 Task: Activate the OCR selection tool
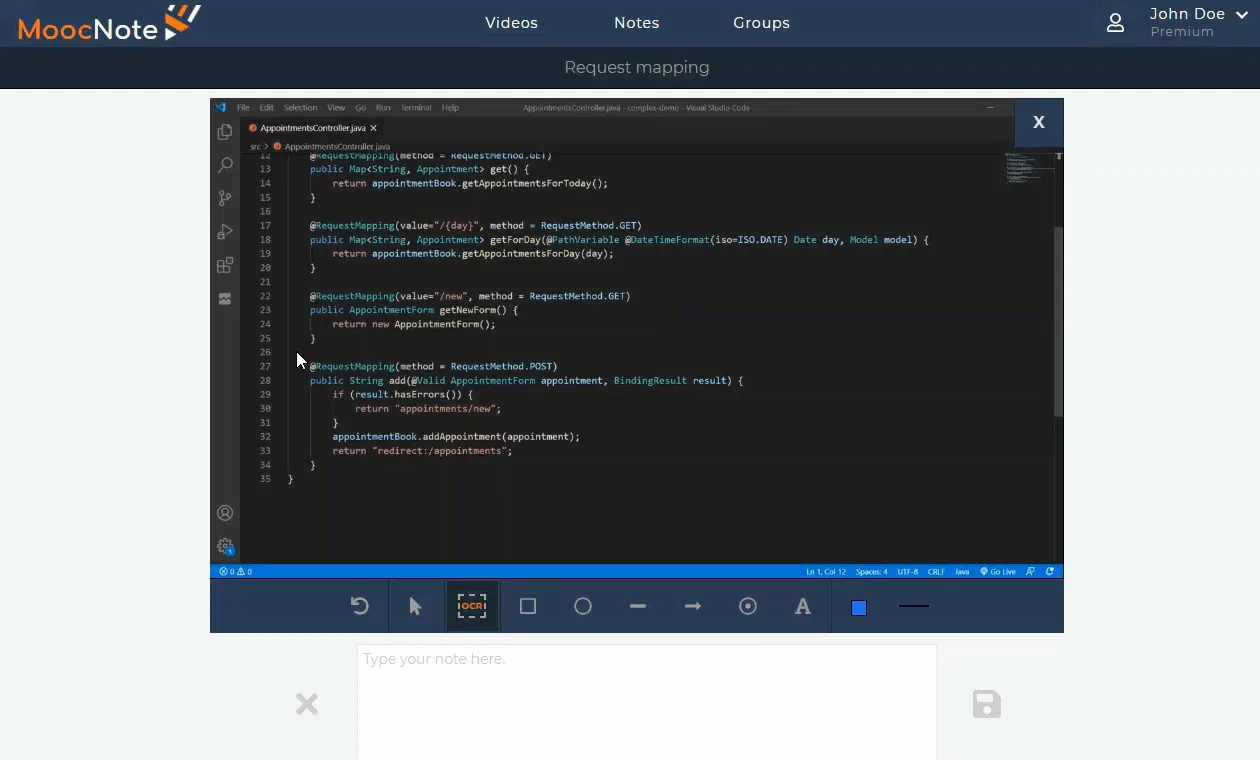point(472,606)
